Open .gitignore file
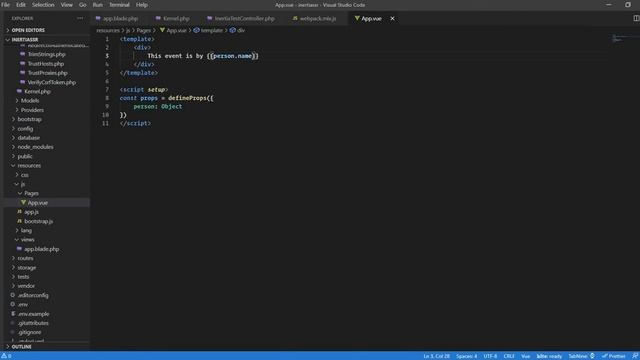This screenshot has height=360, width=640. [29, 333]
